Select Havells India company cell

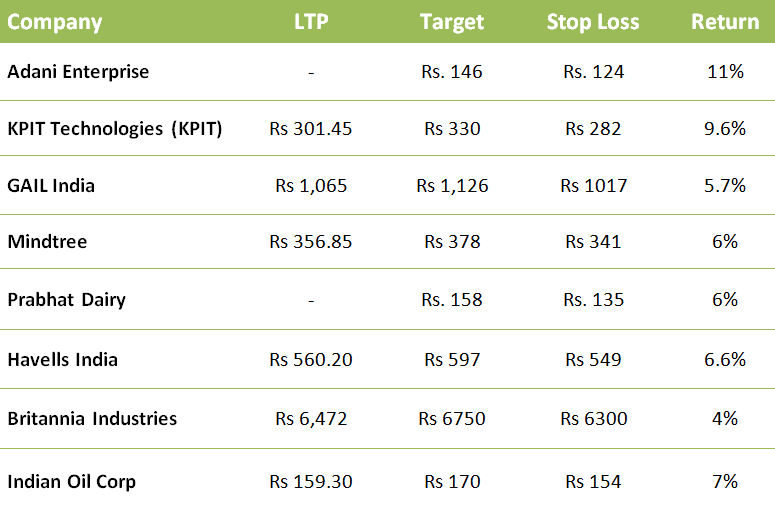click(x=63, y=360)
